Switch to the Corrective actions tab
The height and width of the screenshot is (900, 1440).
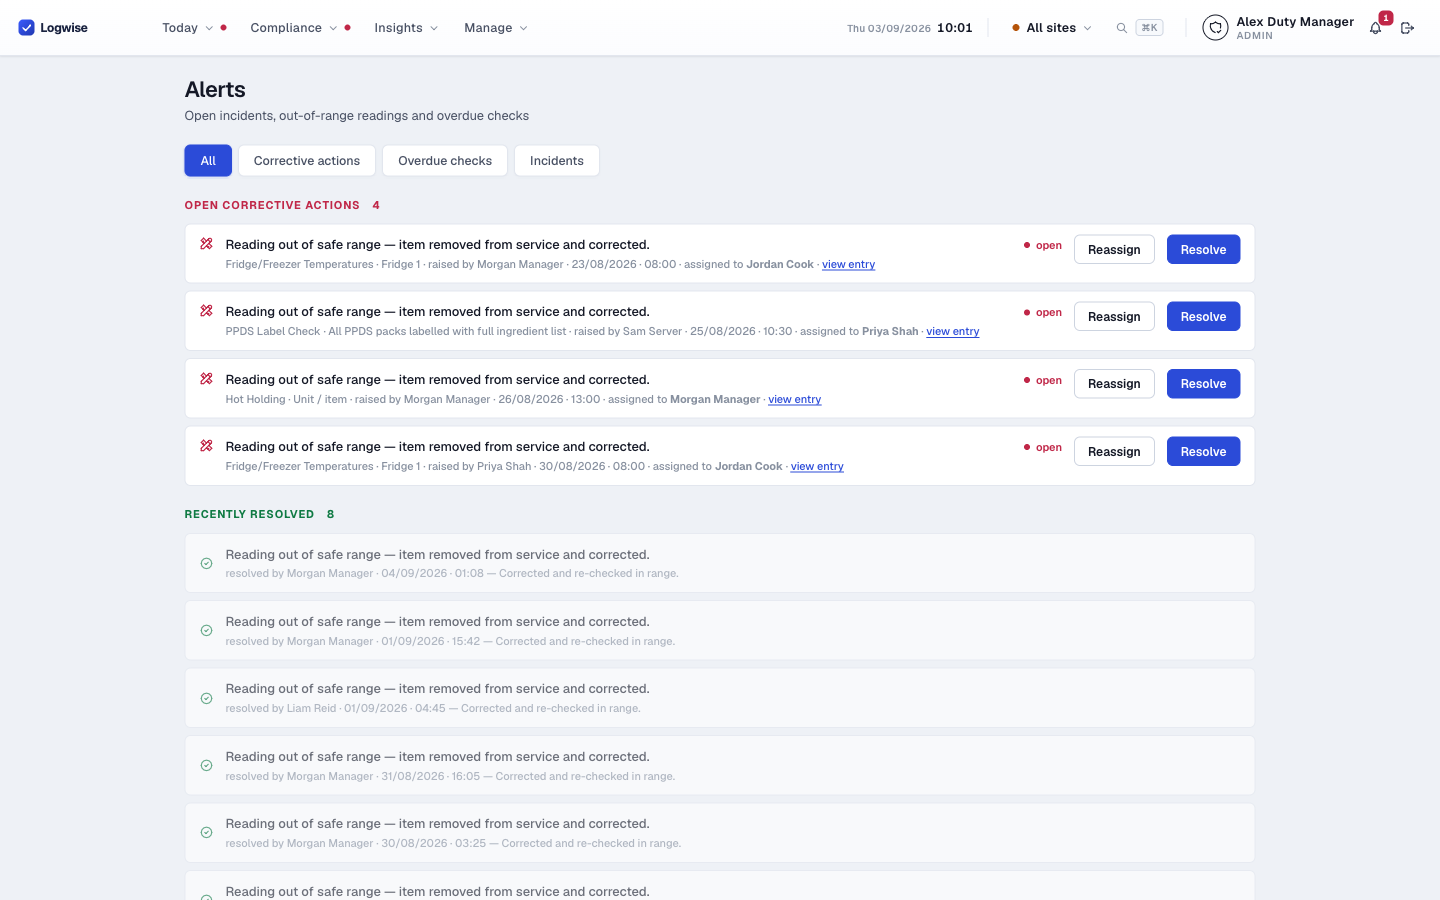307,161
